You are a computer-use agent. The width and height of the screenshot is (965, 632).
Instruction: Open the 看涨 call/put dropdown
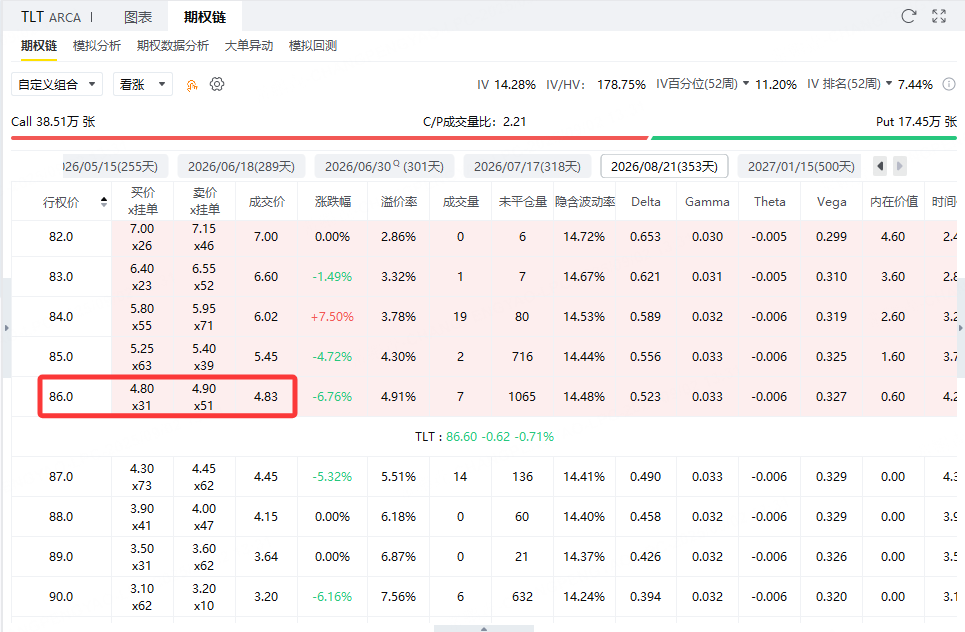pos(143,84)
